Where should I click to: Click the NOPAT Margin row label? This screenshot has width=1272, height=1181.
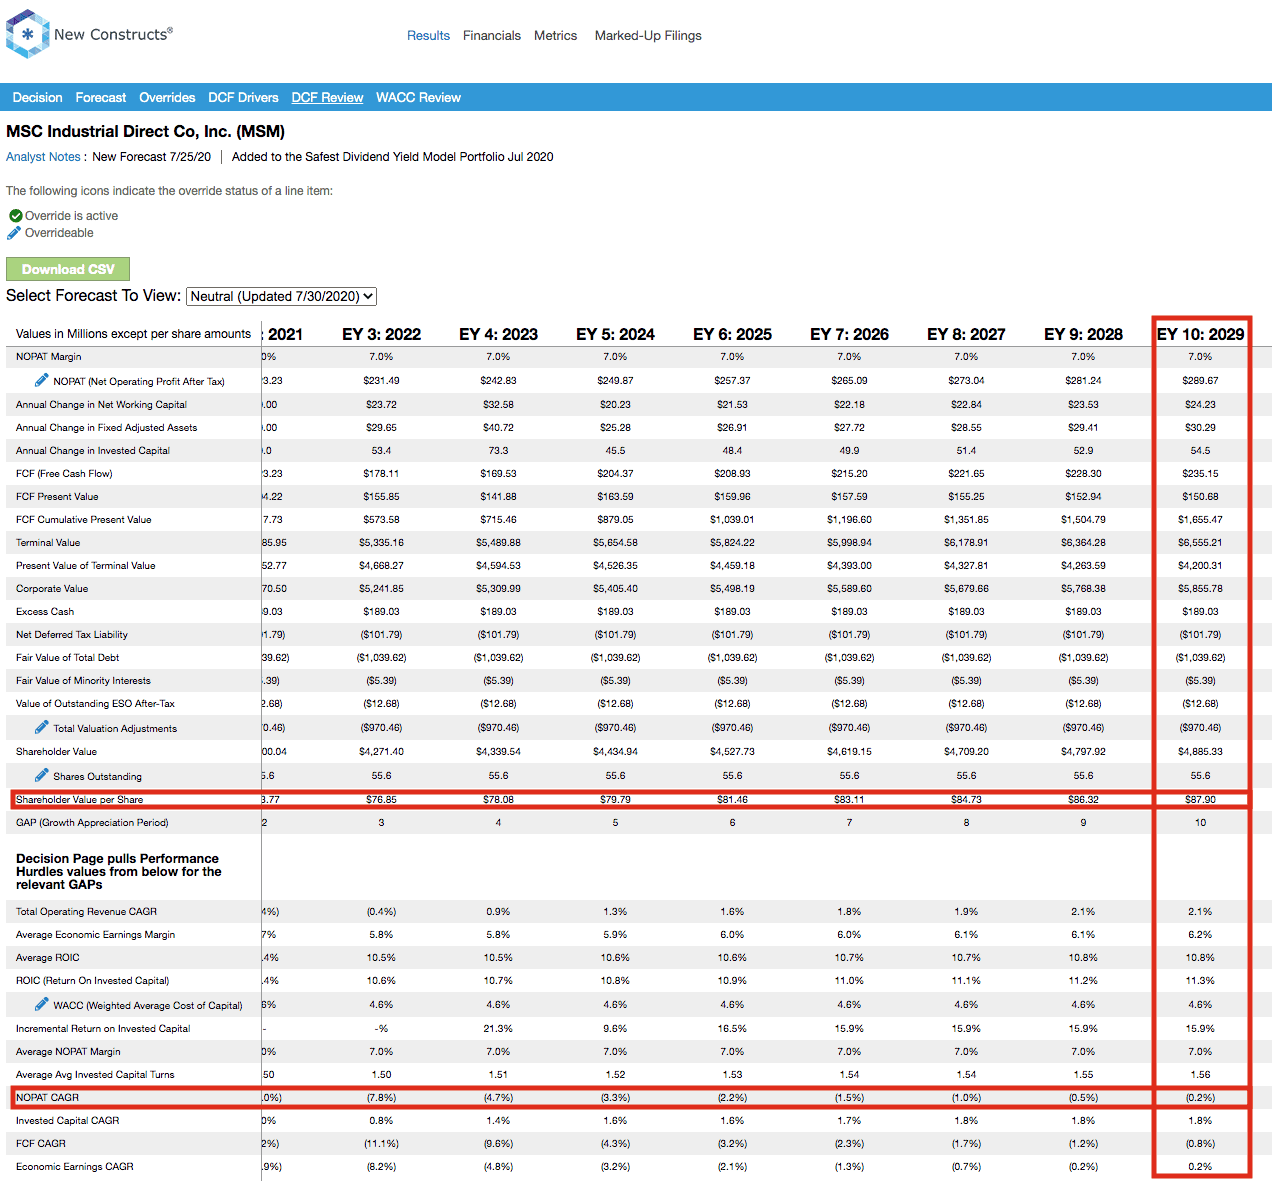coord(49,357)
